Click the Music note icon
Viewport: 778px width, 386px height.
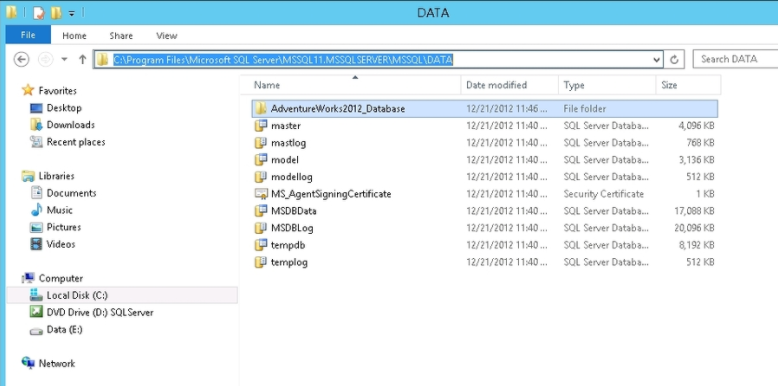[36, 210]
